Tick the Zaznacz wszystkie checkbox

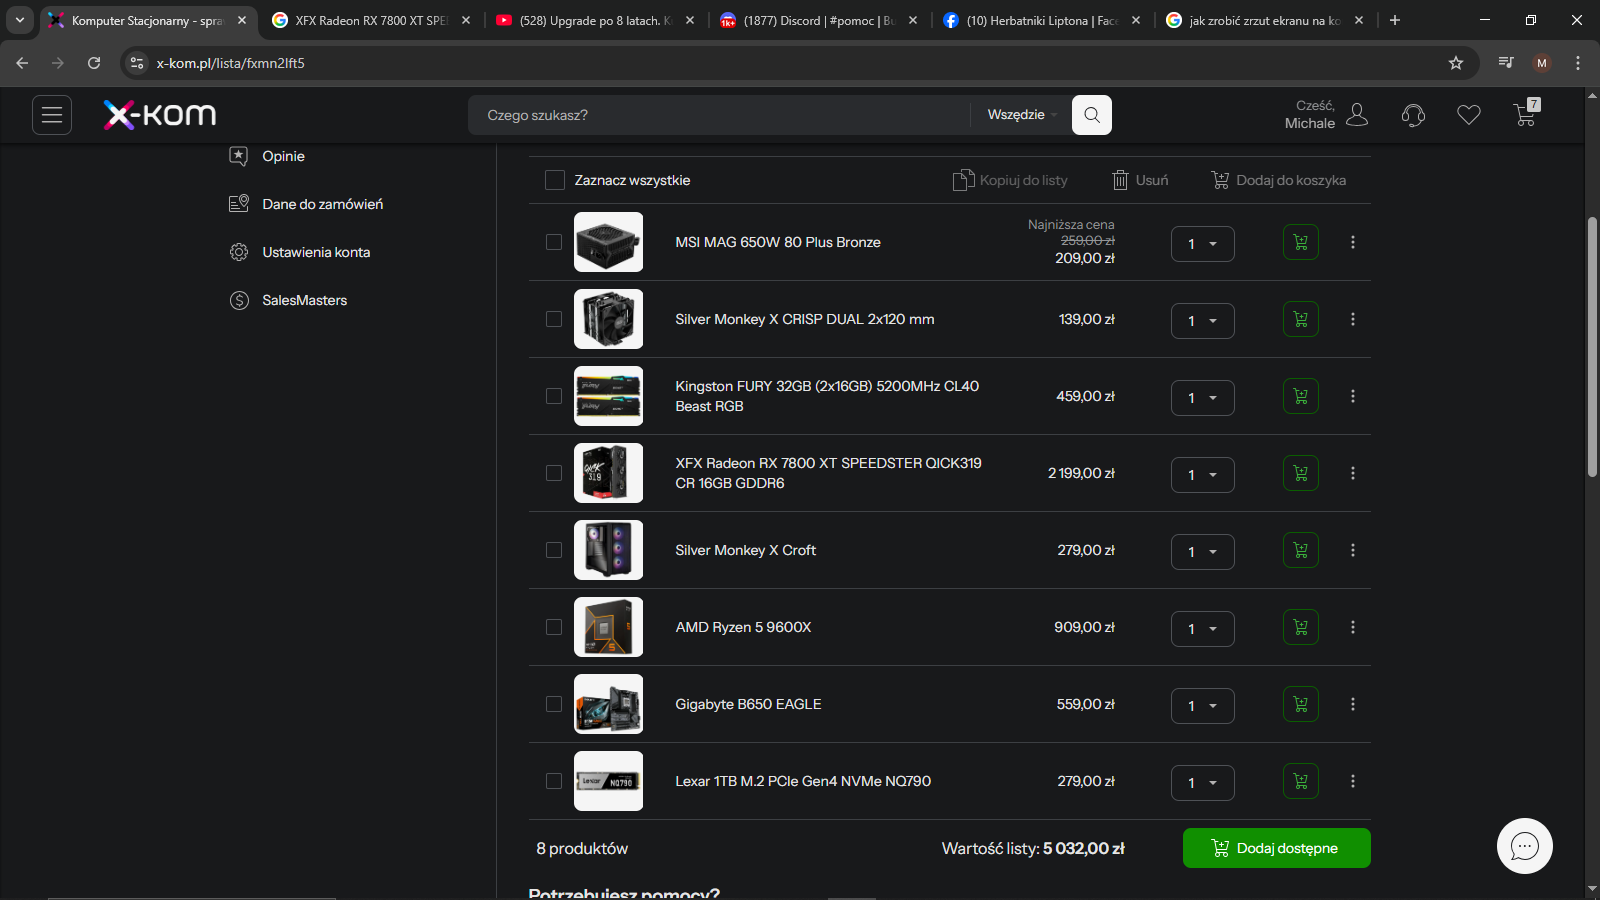[x=555, y=180]
